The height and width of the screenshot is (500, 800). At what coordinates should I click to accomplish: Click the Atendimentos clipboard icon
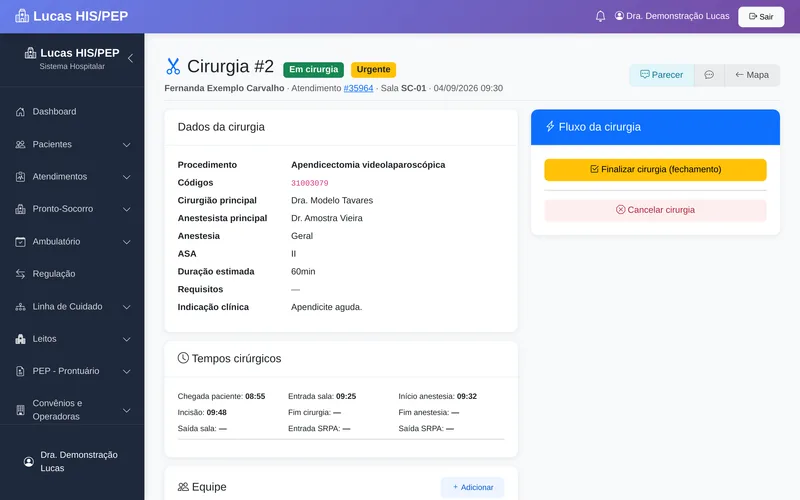20,177
